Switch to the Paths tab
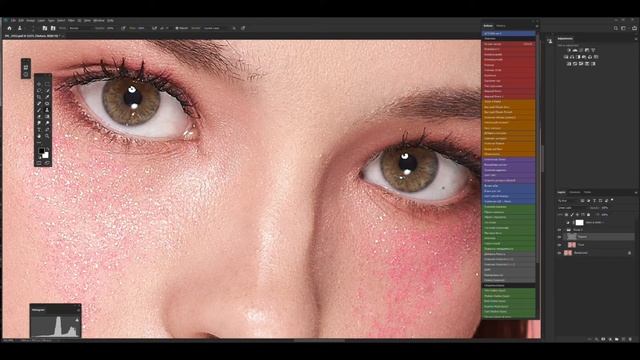The image size is (640, 360). click(587, 192)
